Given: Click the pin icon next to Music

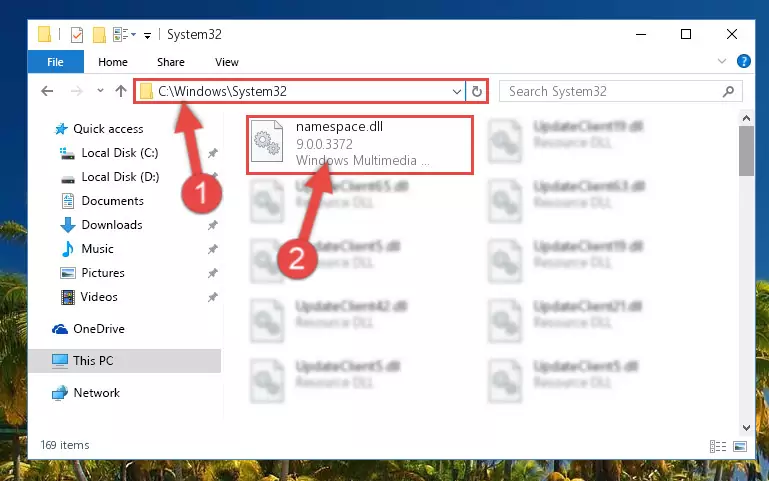Looking at the screenshot, I should tap(212, 250).
